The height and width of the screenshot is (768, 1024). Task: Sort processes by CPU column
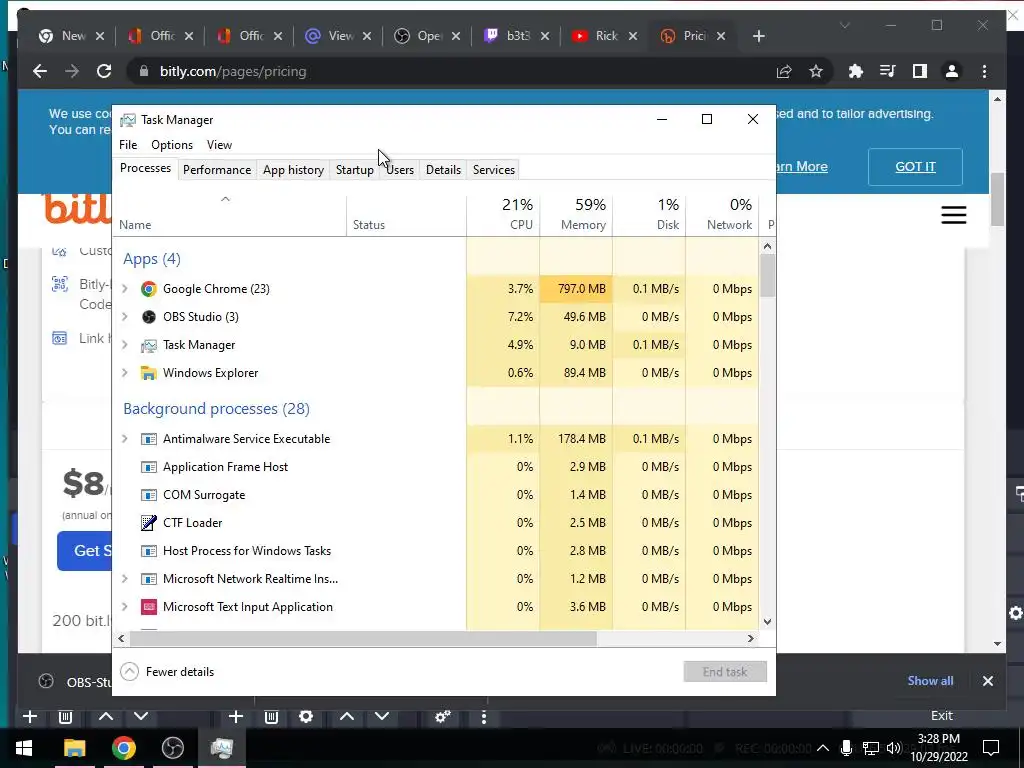point(504,215)
